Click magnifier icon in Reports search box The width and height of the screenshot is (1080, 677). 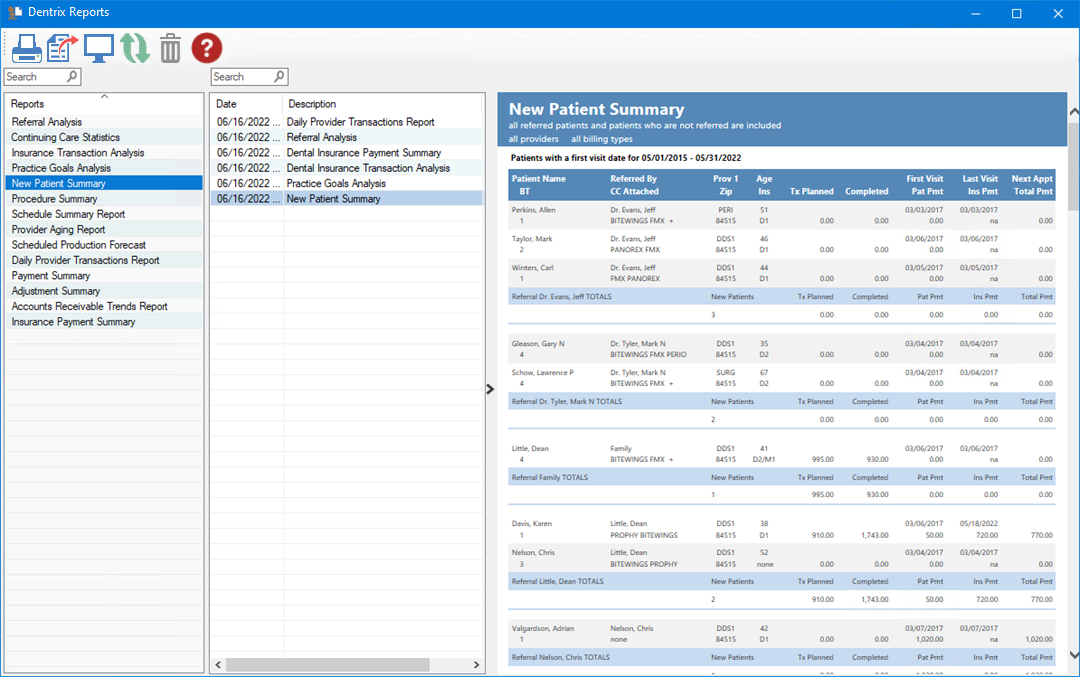[x=72, y=77]
